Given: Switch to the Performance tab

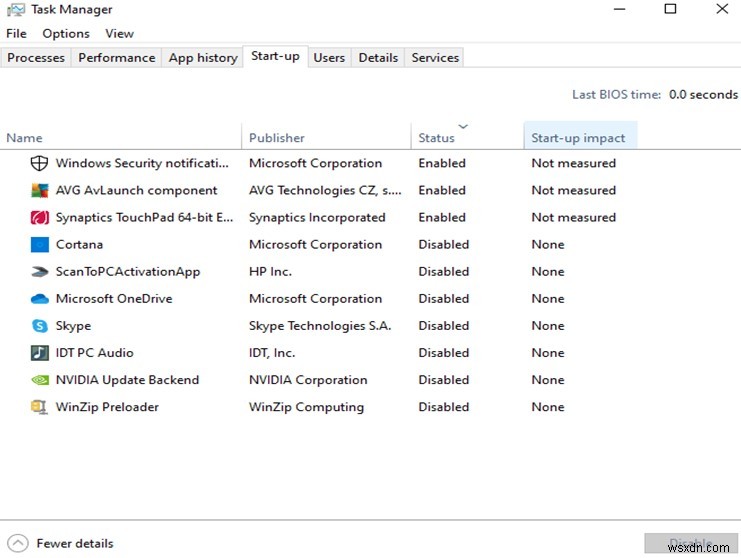Looking at the screenshot, I should (x=117, y=58).
